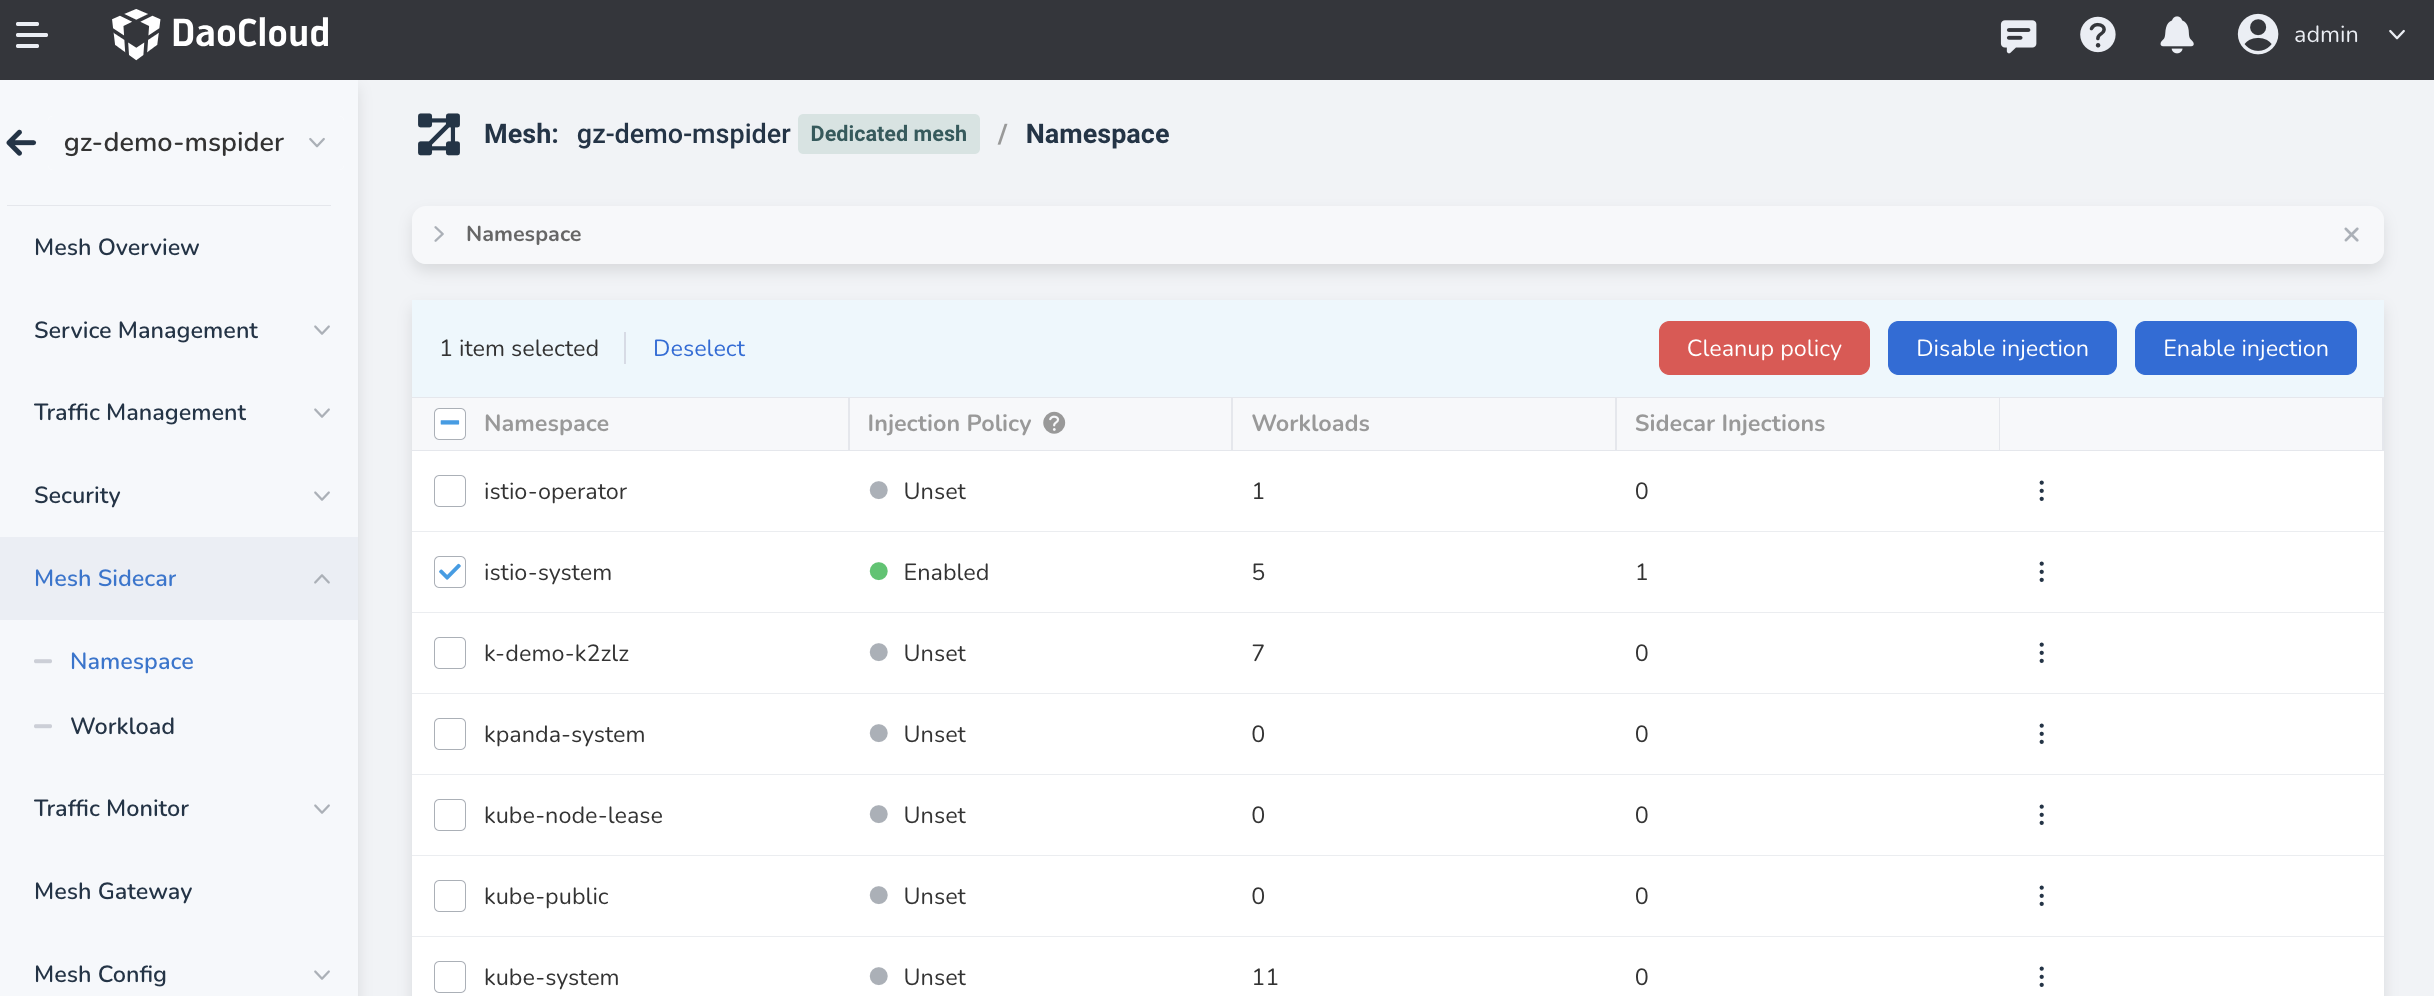2434x996 pixels.
Task: Click the Disable injection button
Action: coord(2001,348)
